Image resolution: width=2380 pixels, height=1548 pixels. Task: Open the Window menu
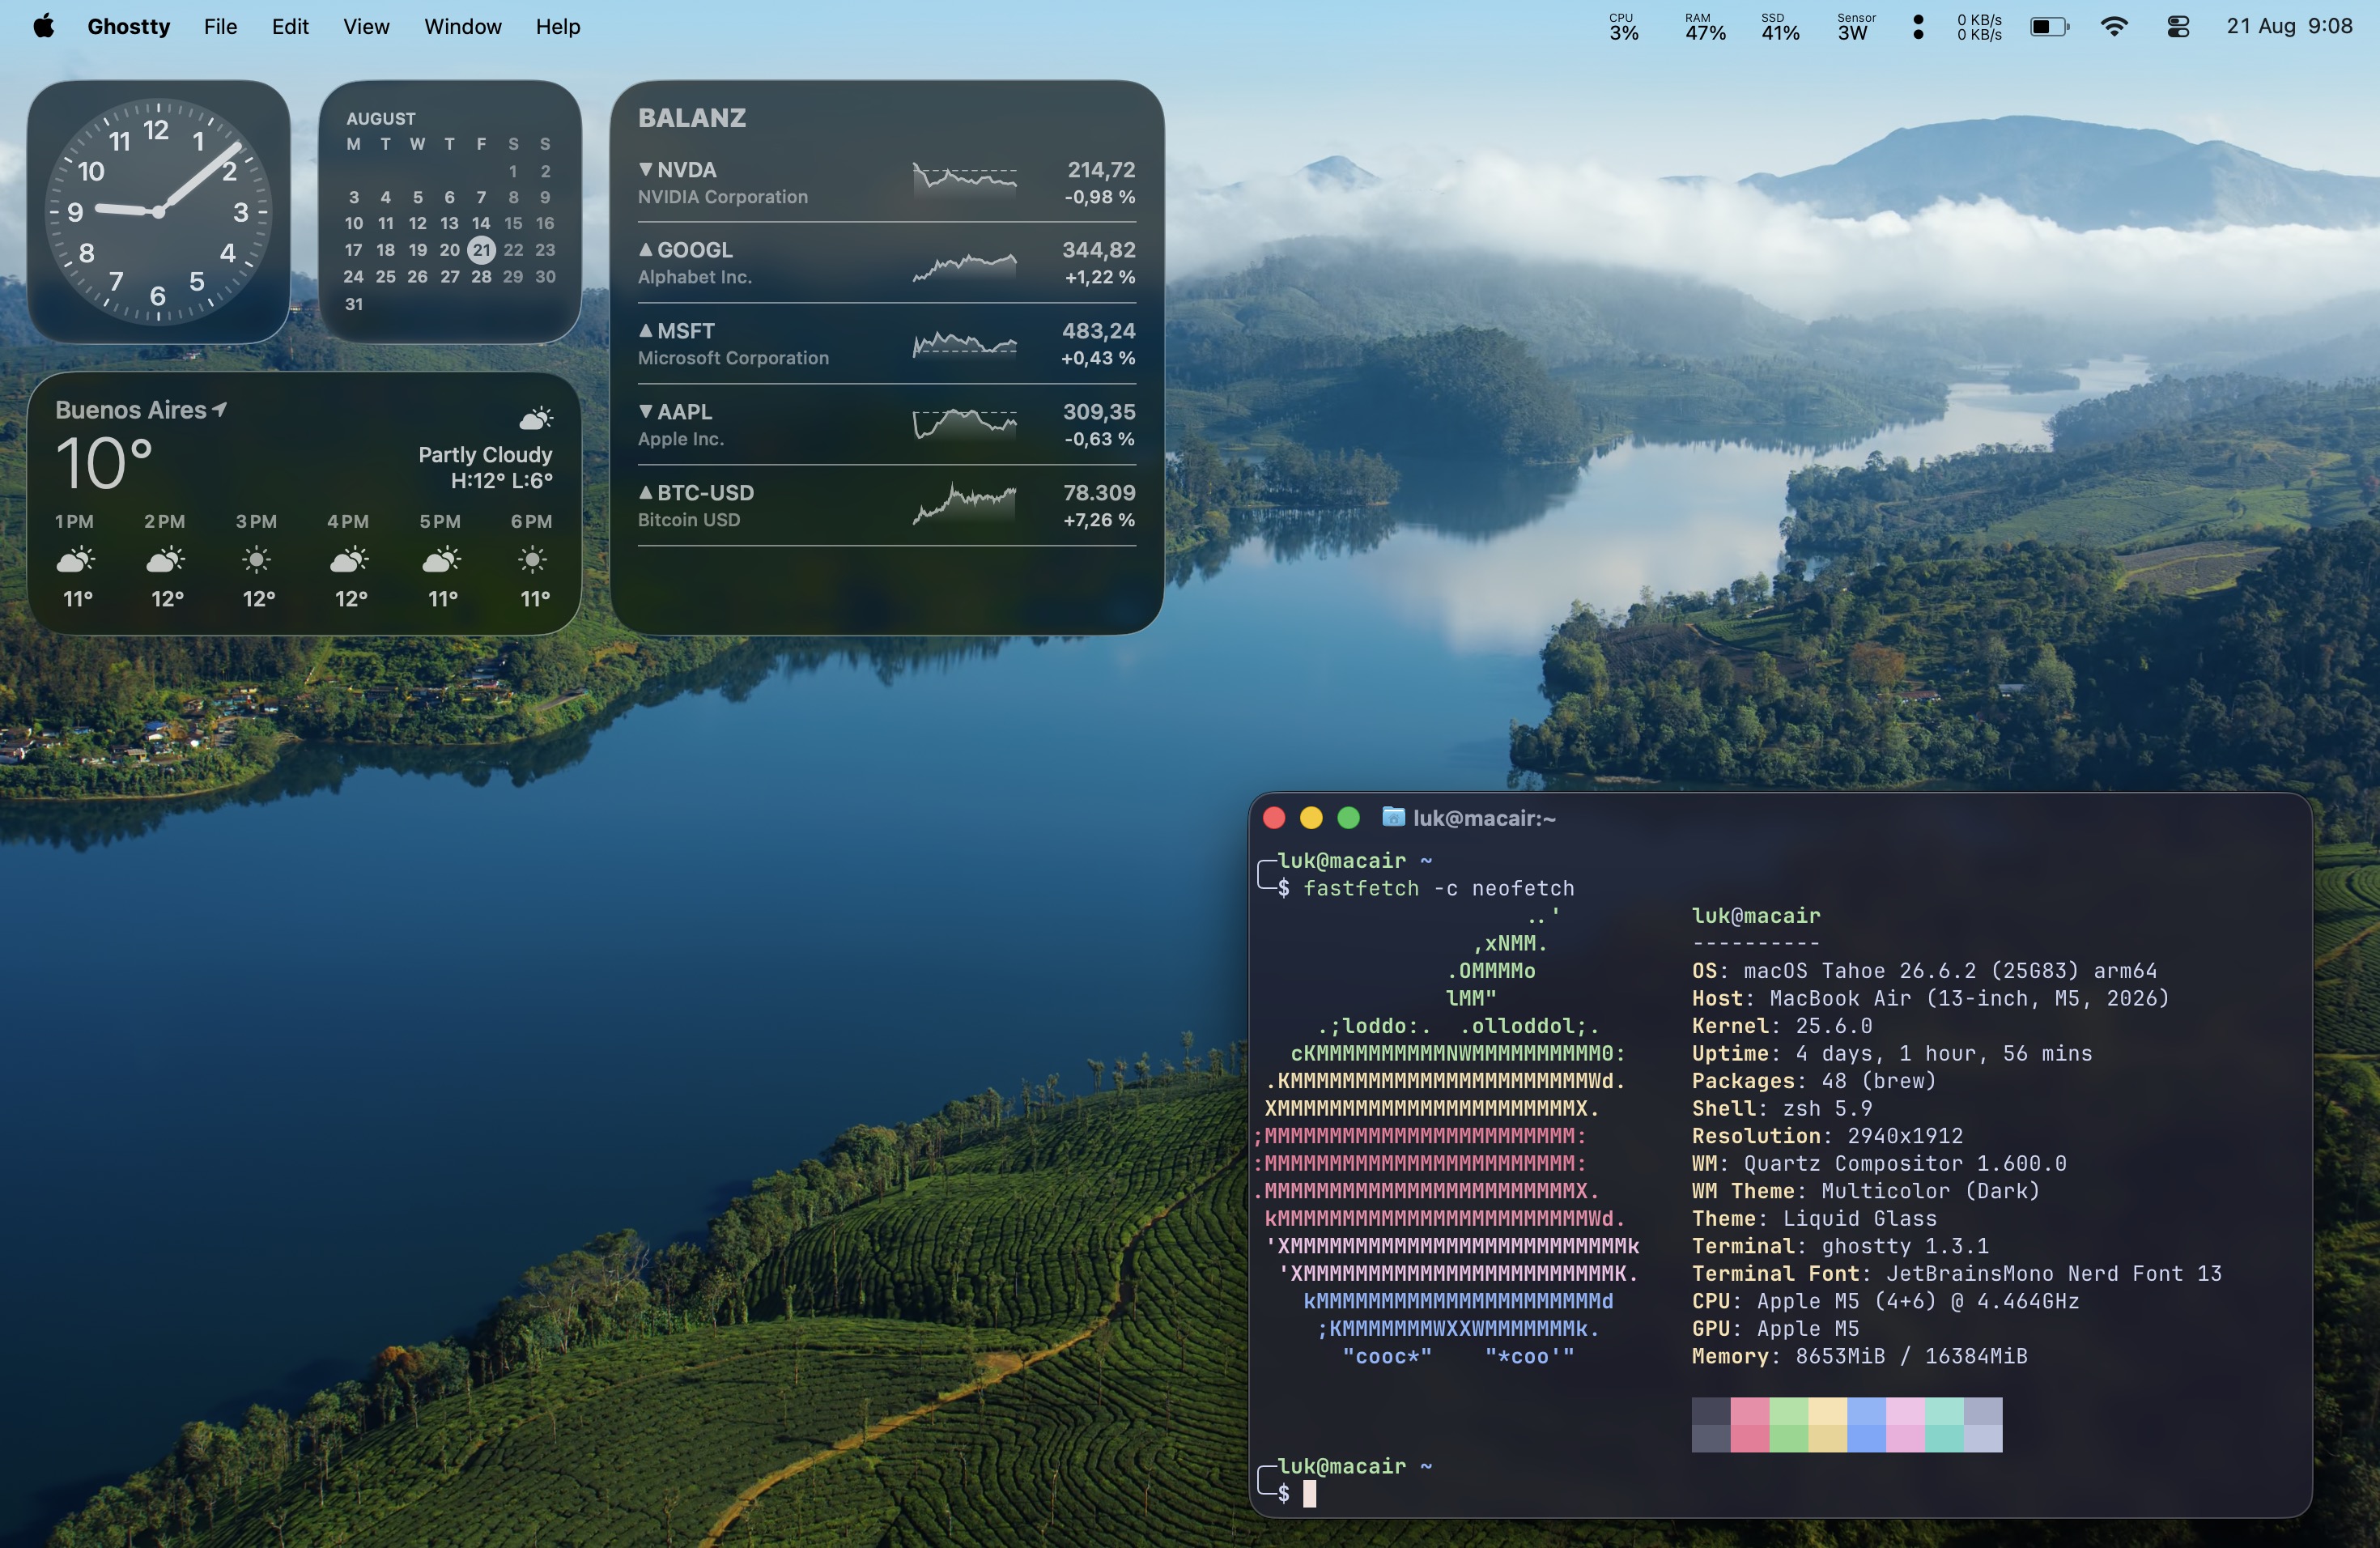(463, 27)
